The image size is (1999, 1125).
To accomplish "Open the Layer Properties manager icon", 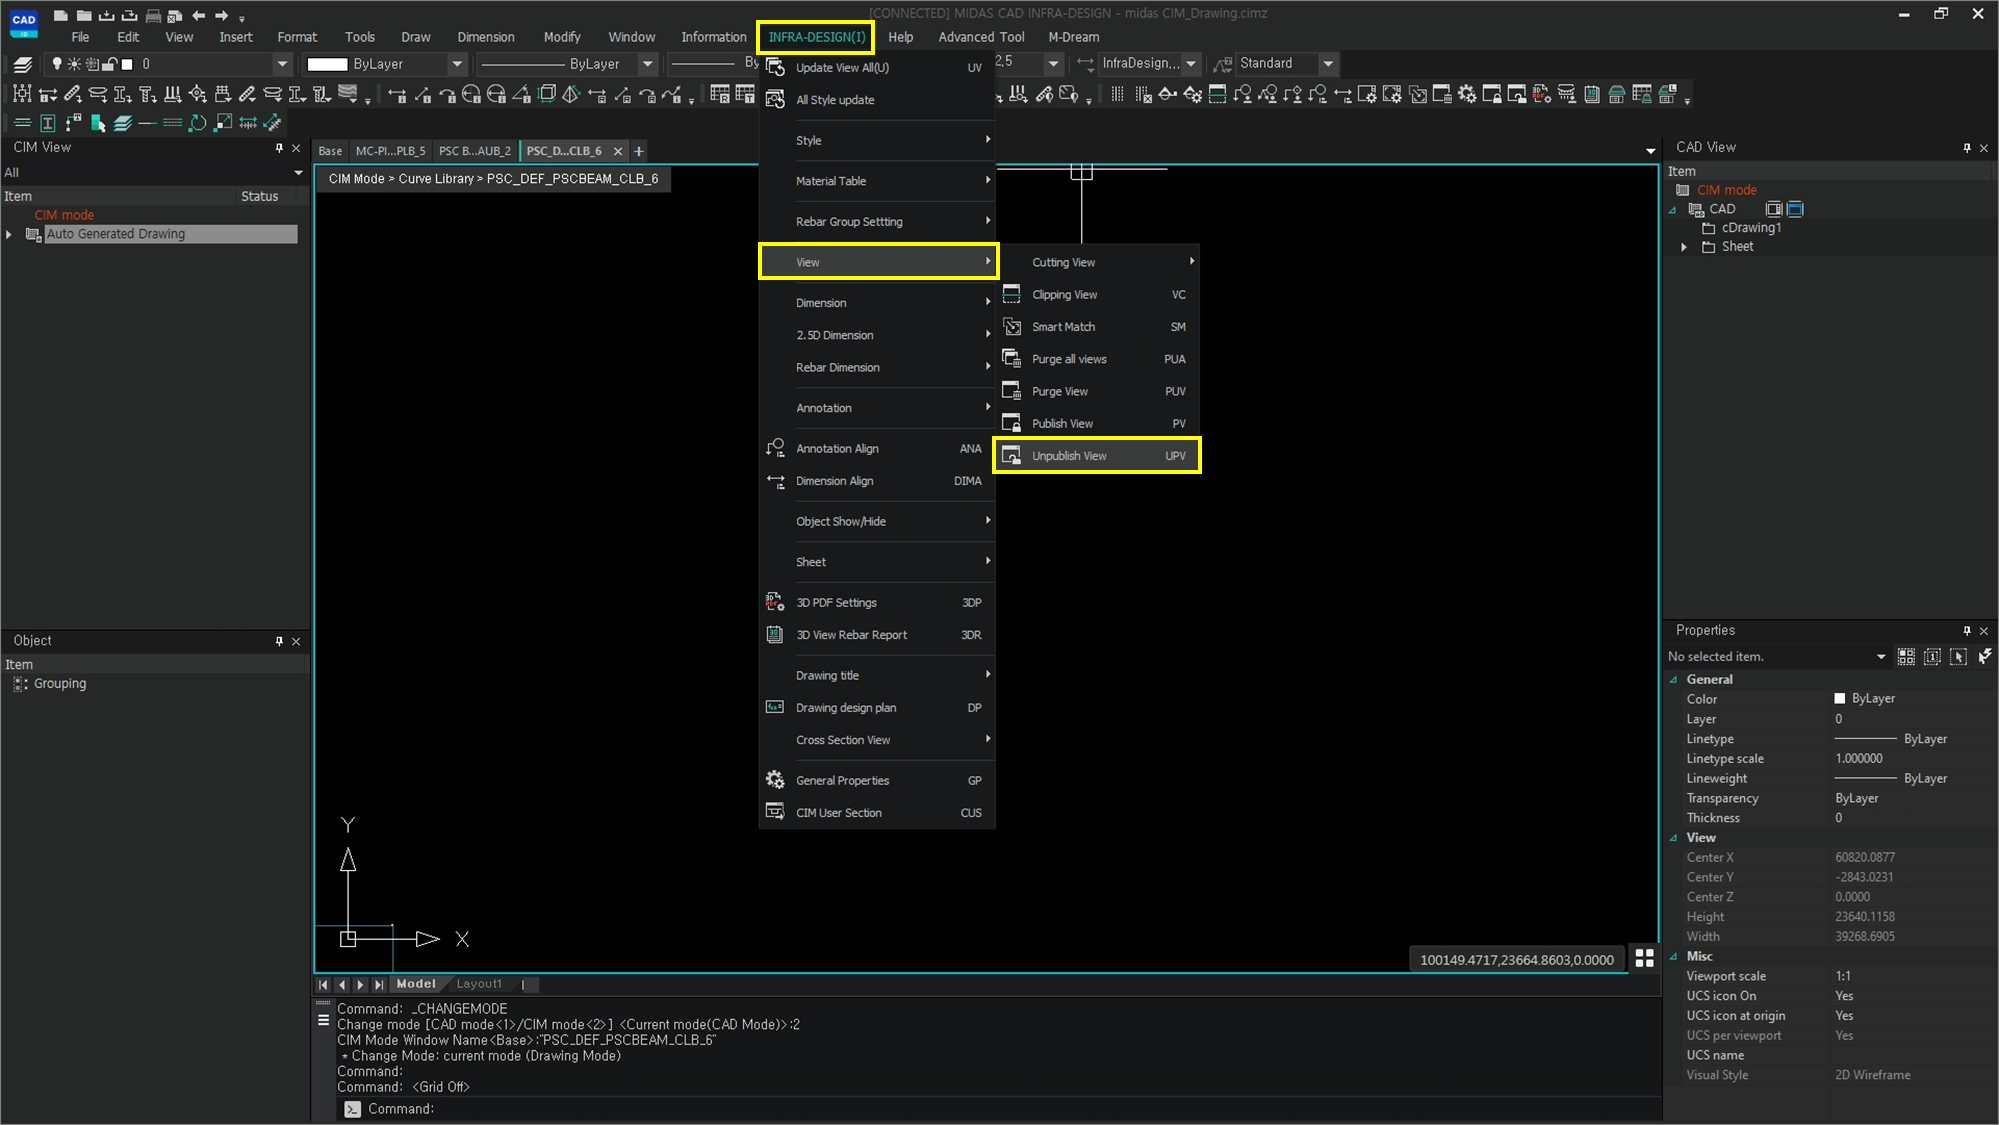I will coord(23,64).
